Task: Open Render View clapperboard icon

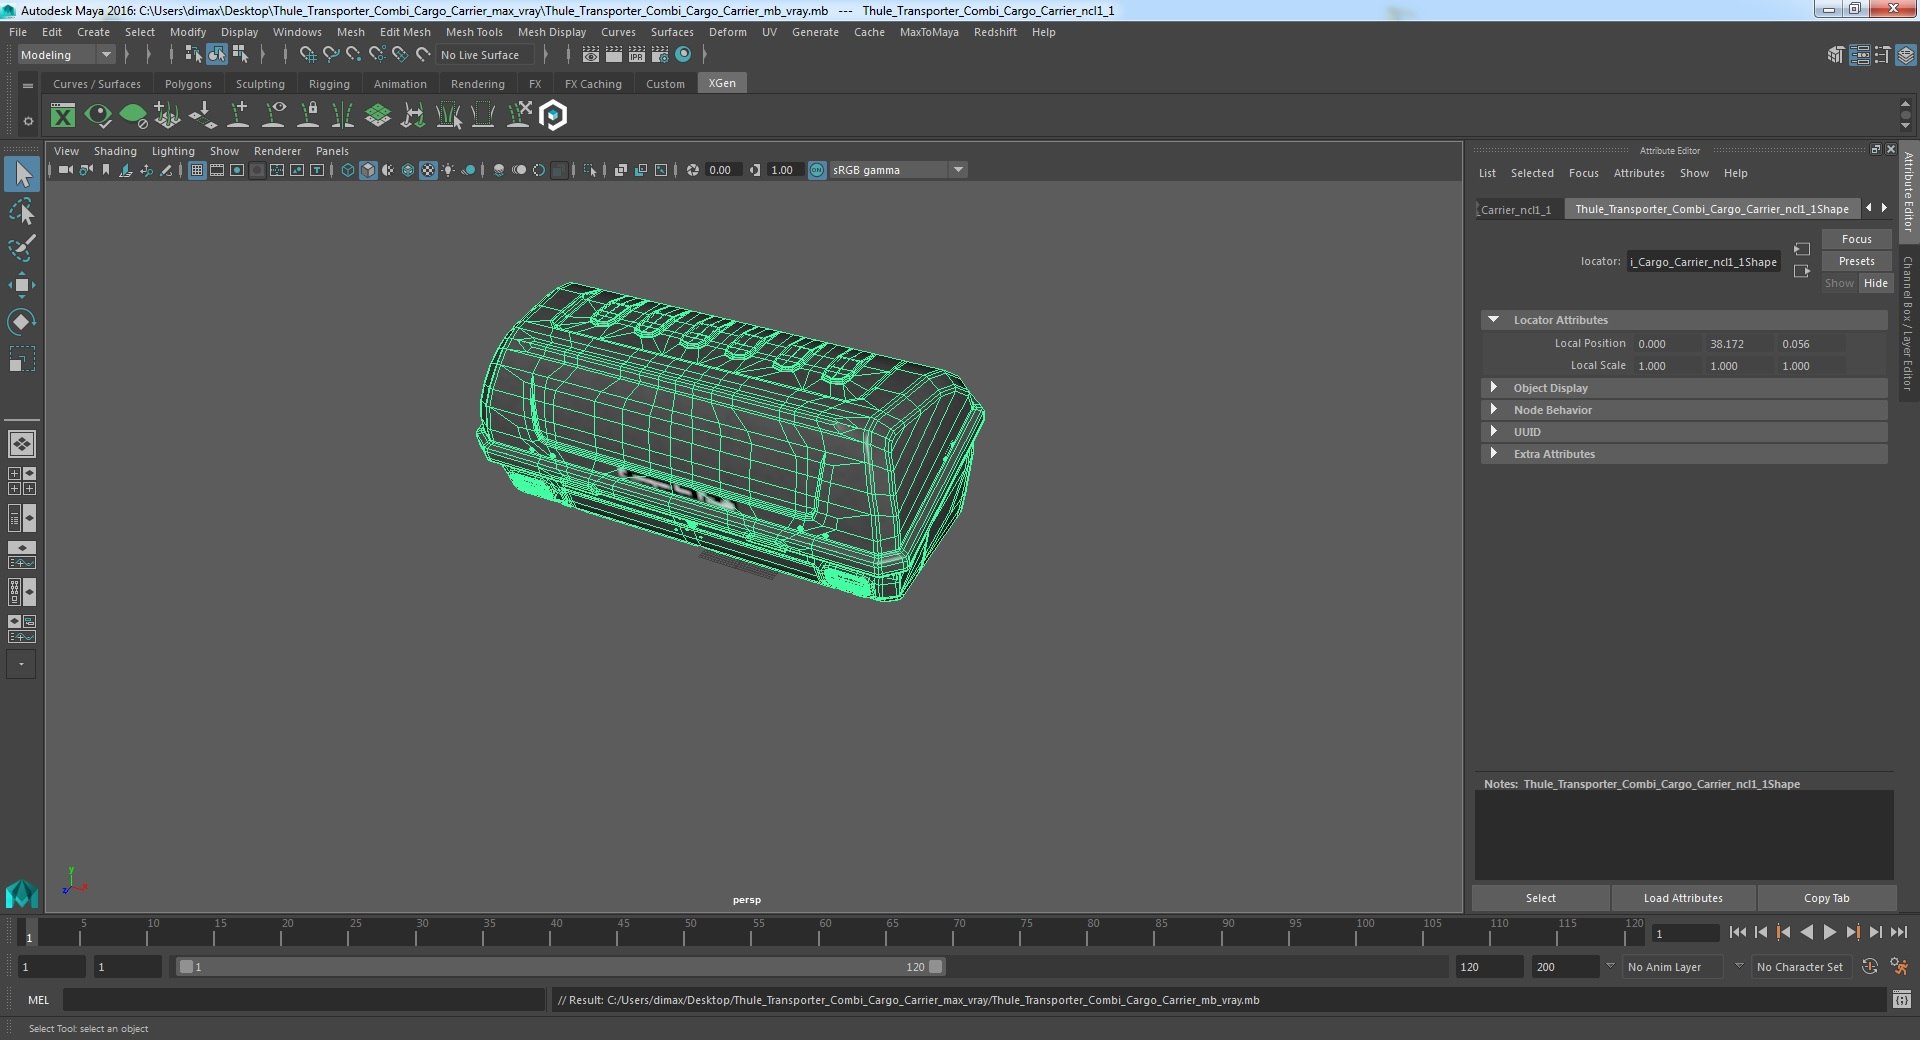Action: (x=591, y=55)
